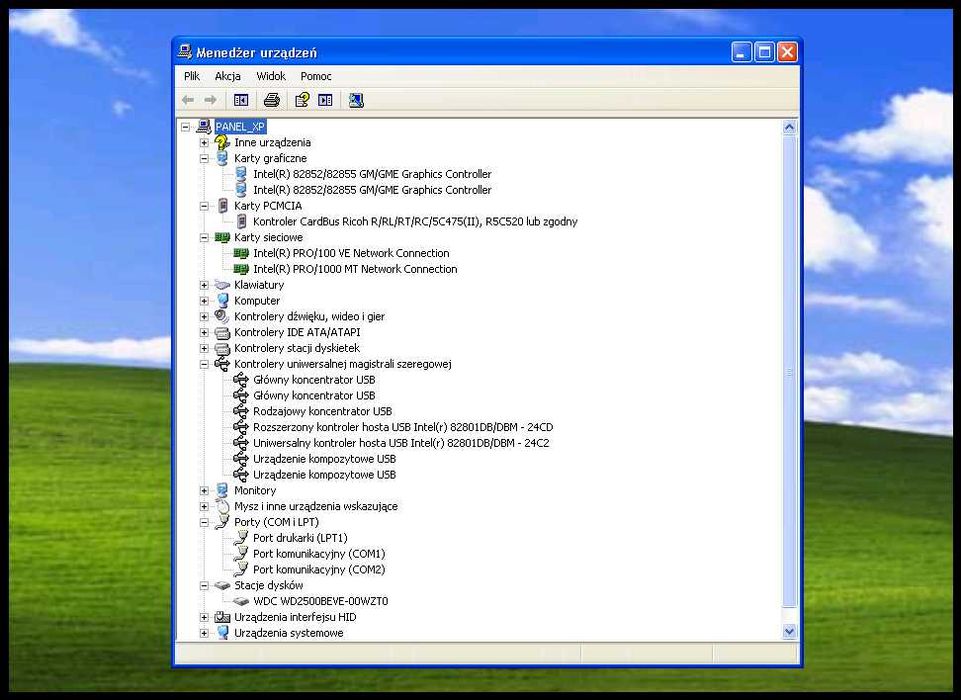Screen dimensions: 961x700
Task: Close the Menedżer urządzeń window
Action: 788,53
